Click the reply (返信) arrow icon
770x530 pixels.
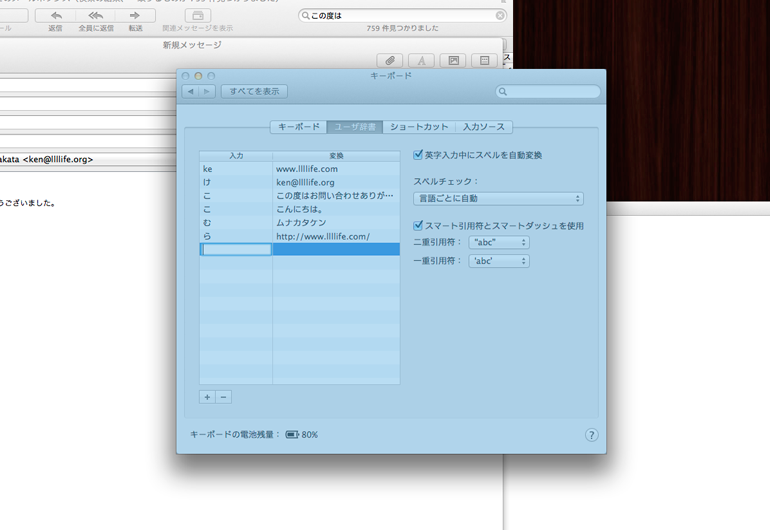(x=56, y=16)
